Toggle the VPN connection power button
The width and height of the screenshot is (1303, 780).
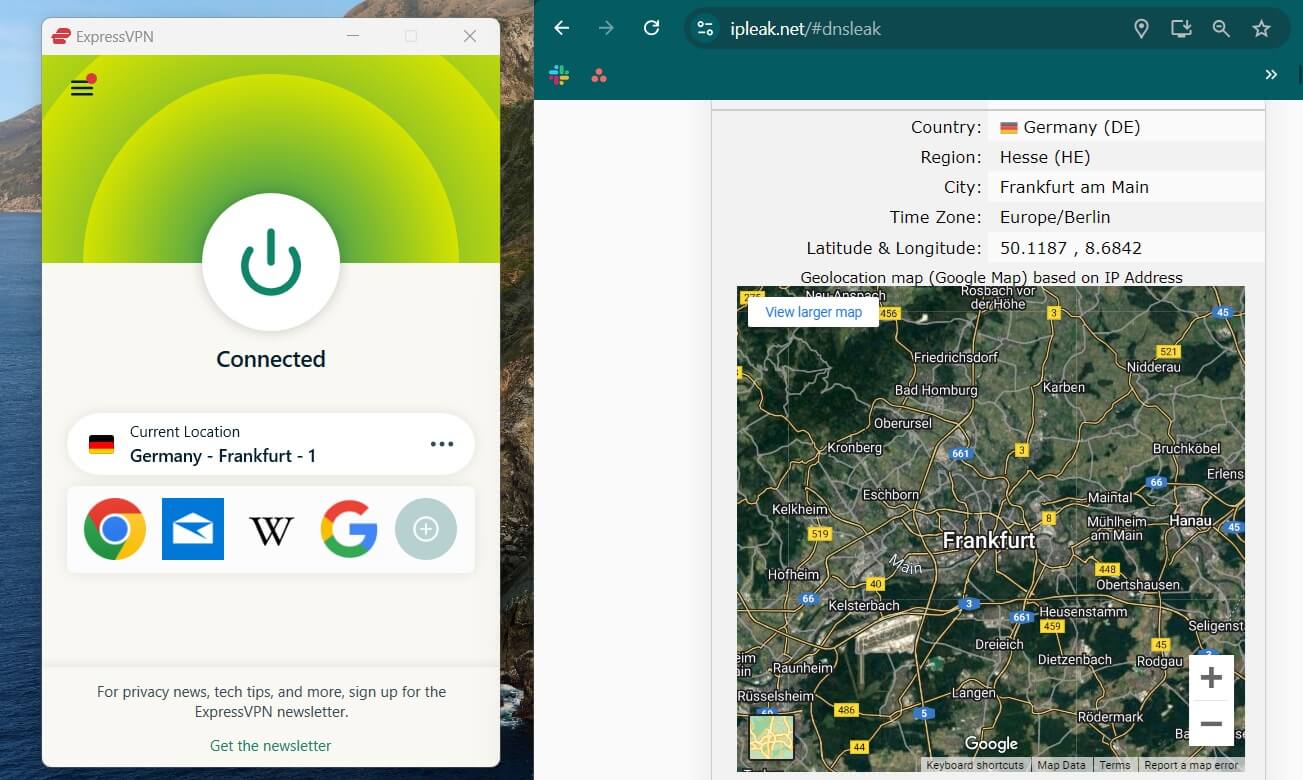pyautogui.click(x=271, y=261)
